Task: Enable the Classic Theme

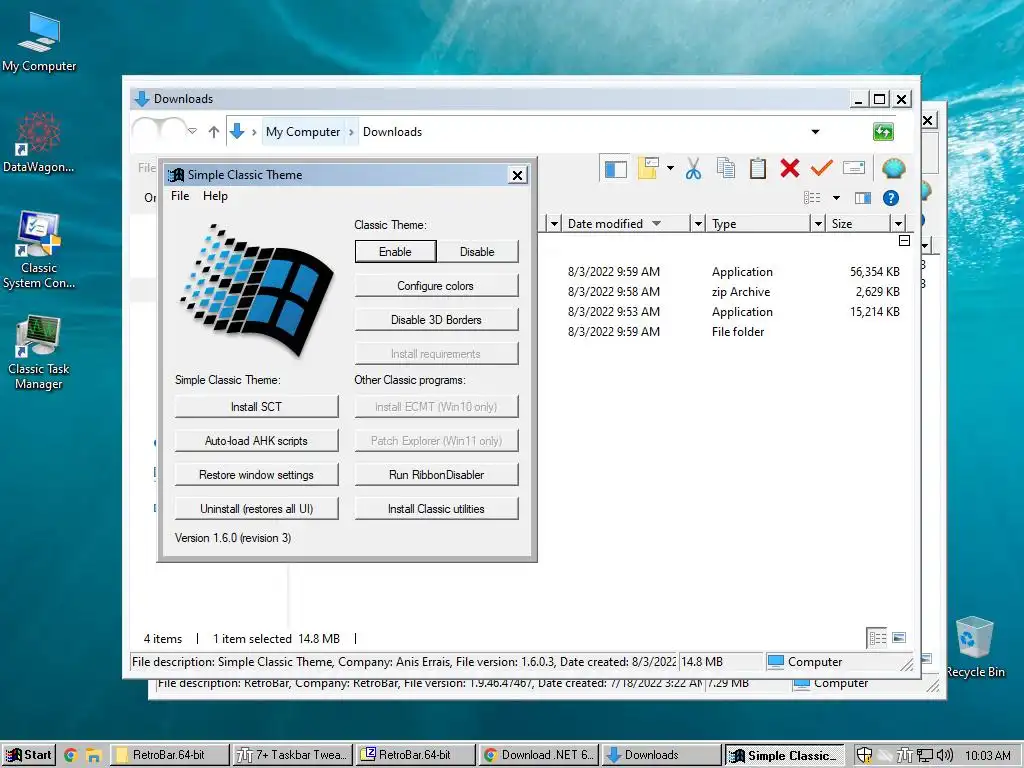Action: 395,251
